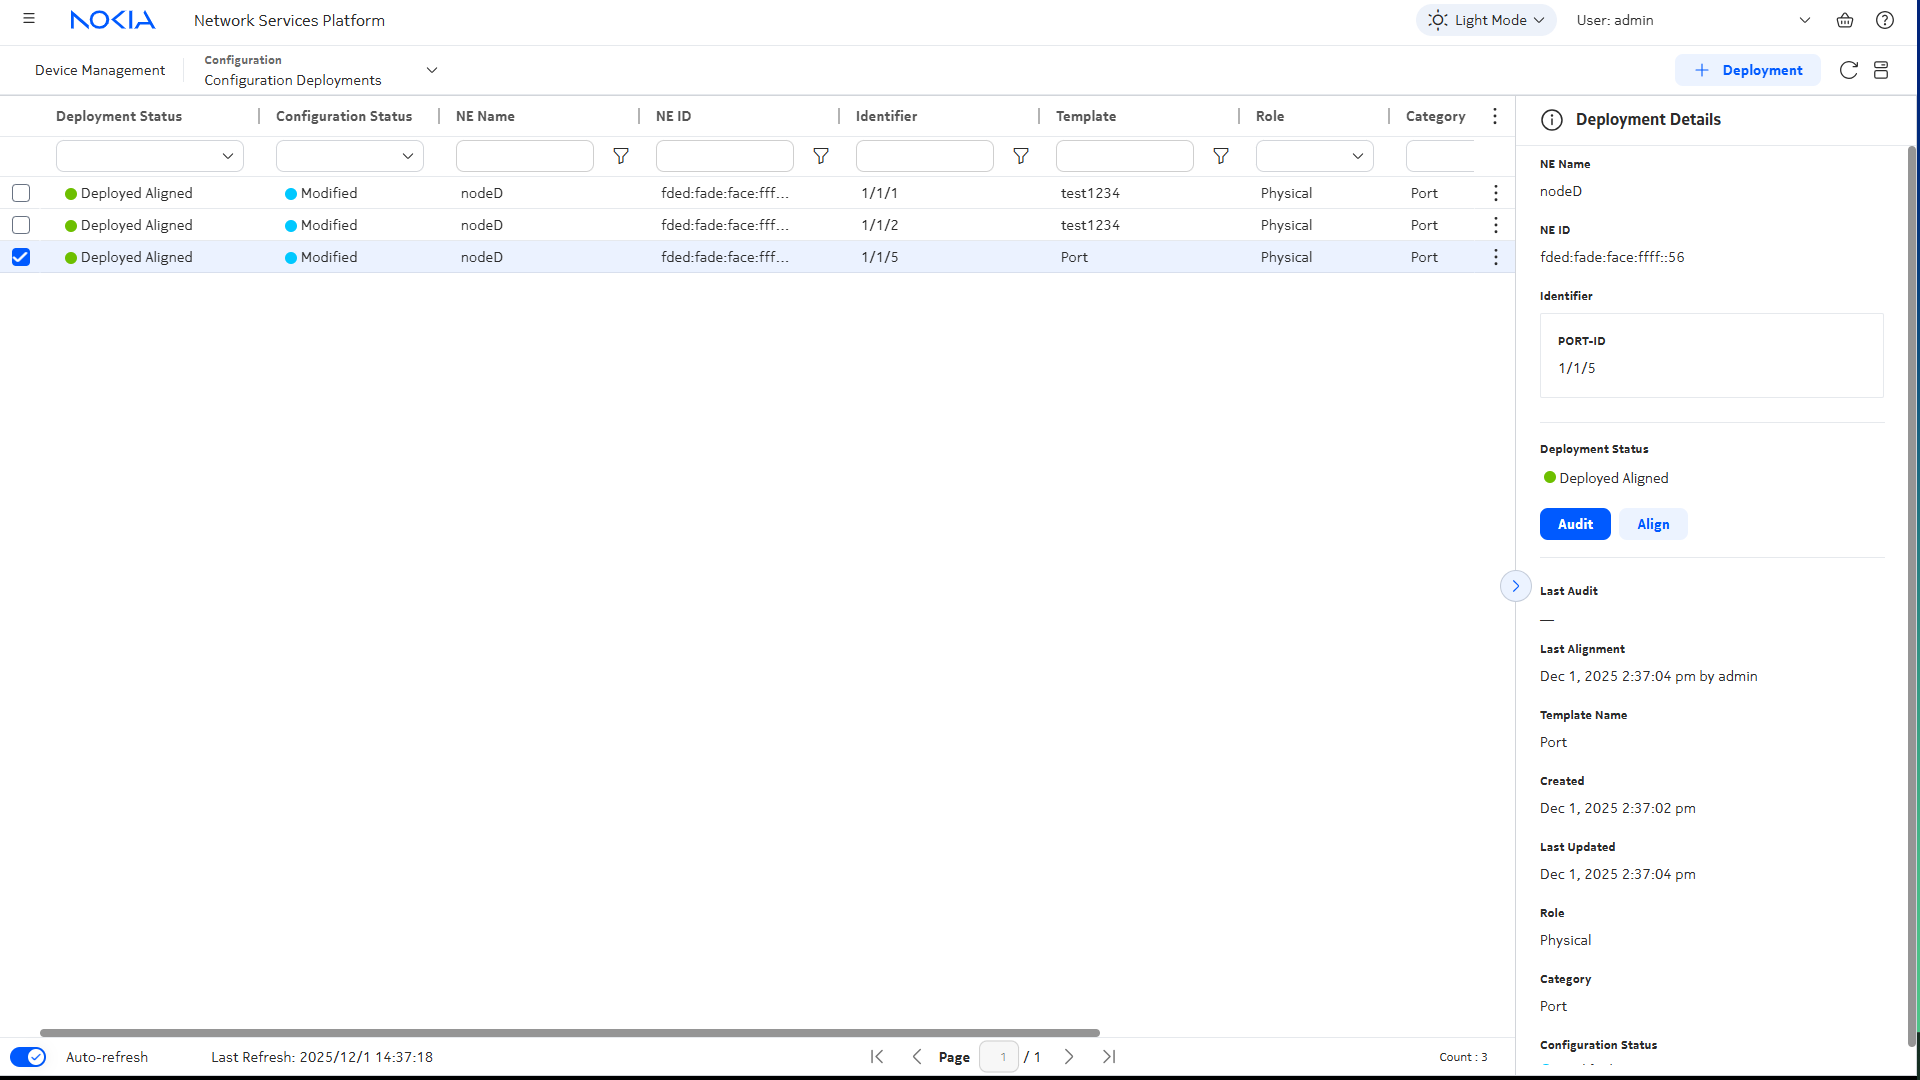Click the NE Name column filter icon
The height and width of the screenshot is (1080, 1920).
coord(621,156)
